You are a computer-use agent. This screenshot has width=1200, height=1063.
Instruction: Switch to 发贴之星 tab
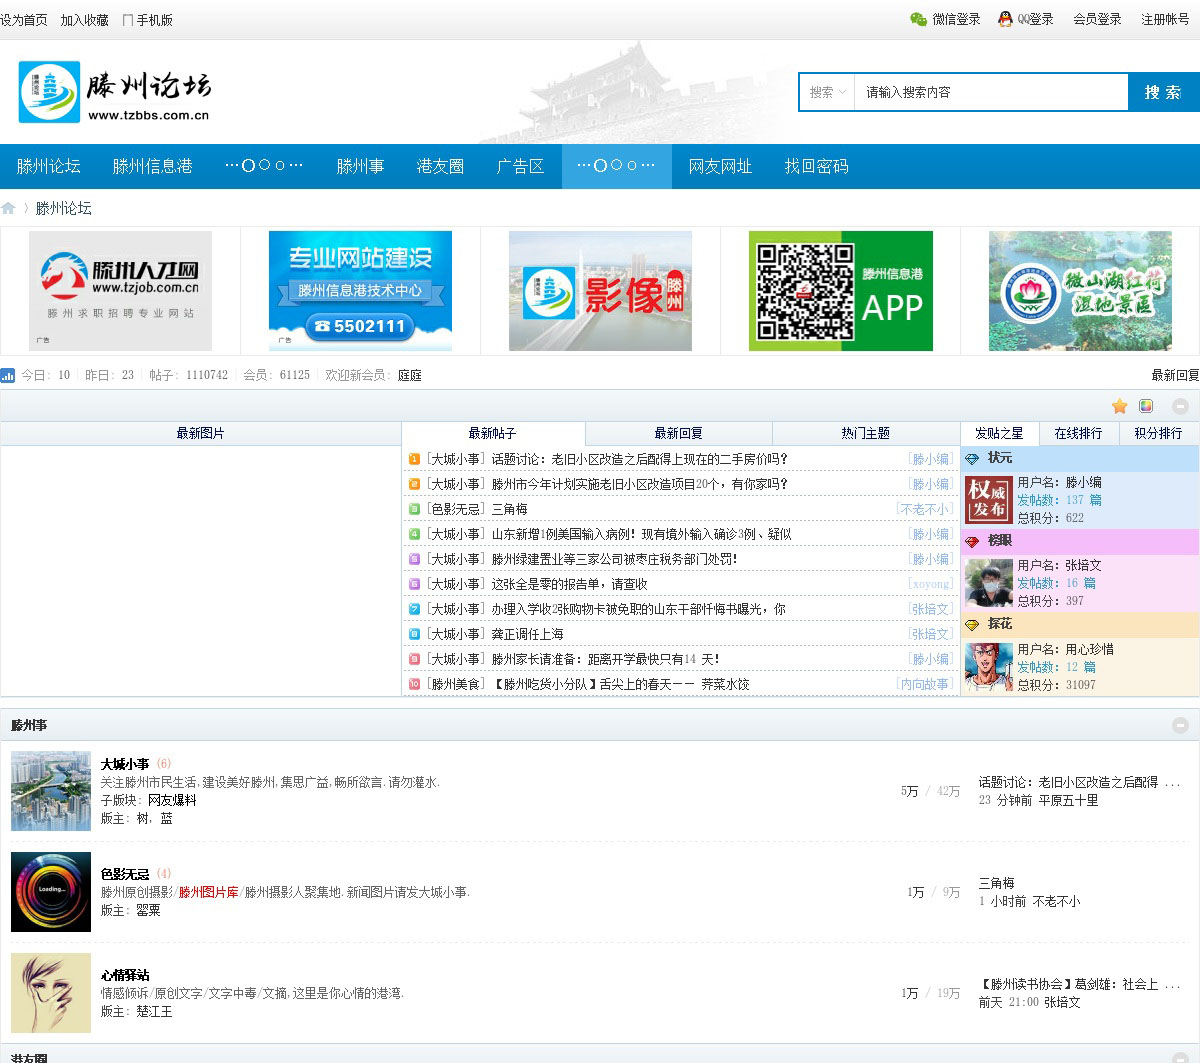coord(999,433)
